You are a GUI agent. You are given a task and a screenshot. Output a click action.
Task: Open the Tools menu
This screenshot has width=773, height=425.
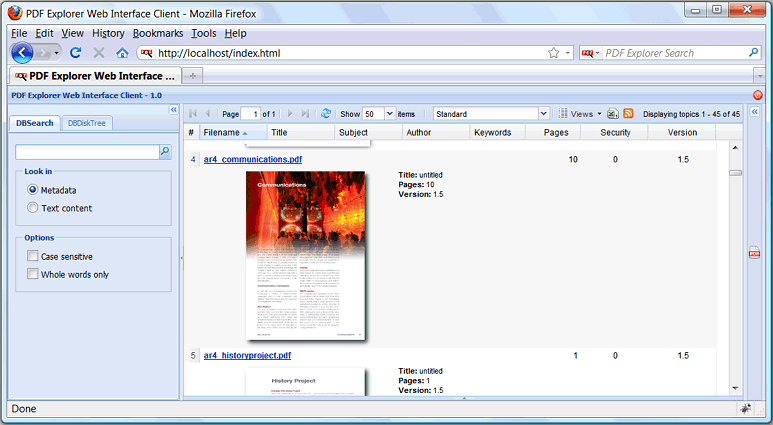point(204,33)
